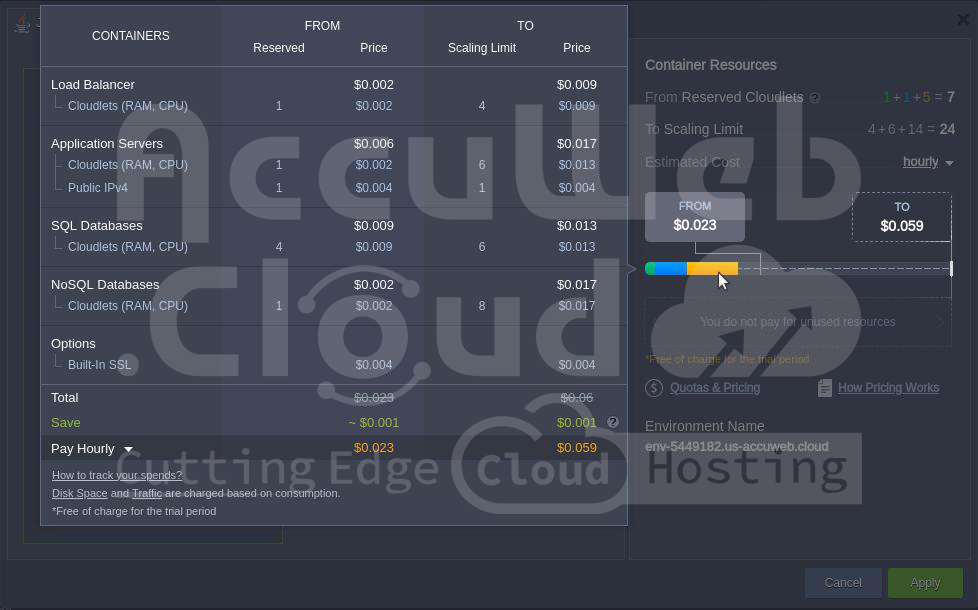978x610 pixels.
Task: Close the dialog with the top-right X
Action: [x=963, y=20]
